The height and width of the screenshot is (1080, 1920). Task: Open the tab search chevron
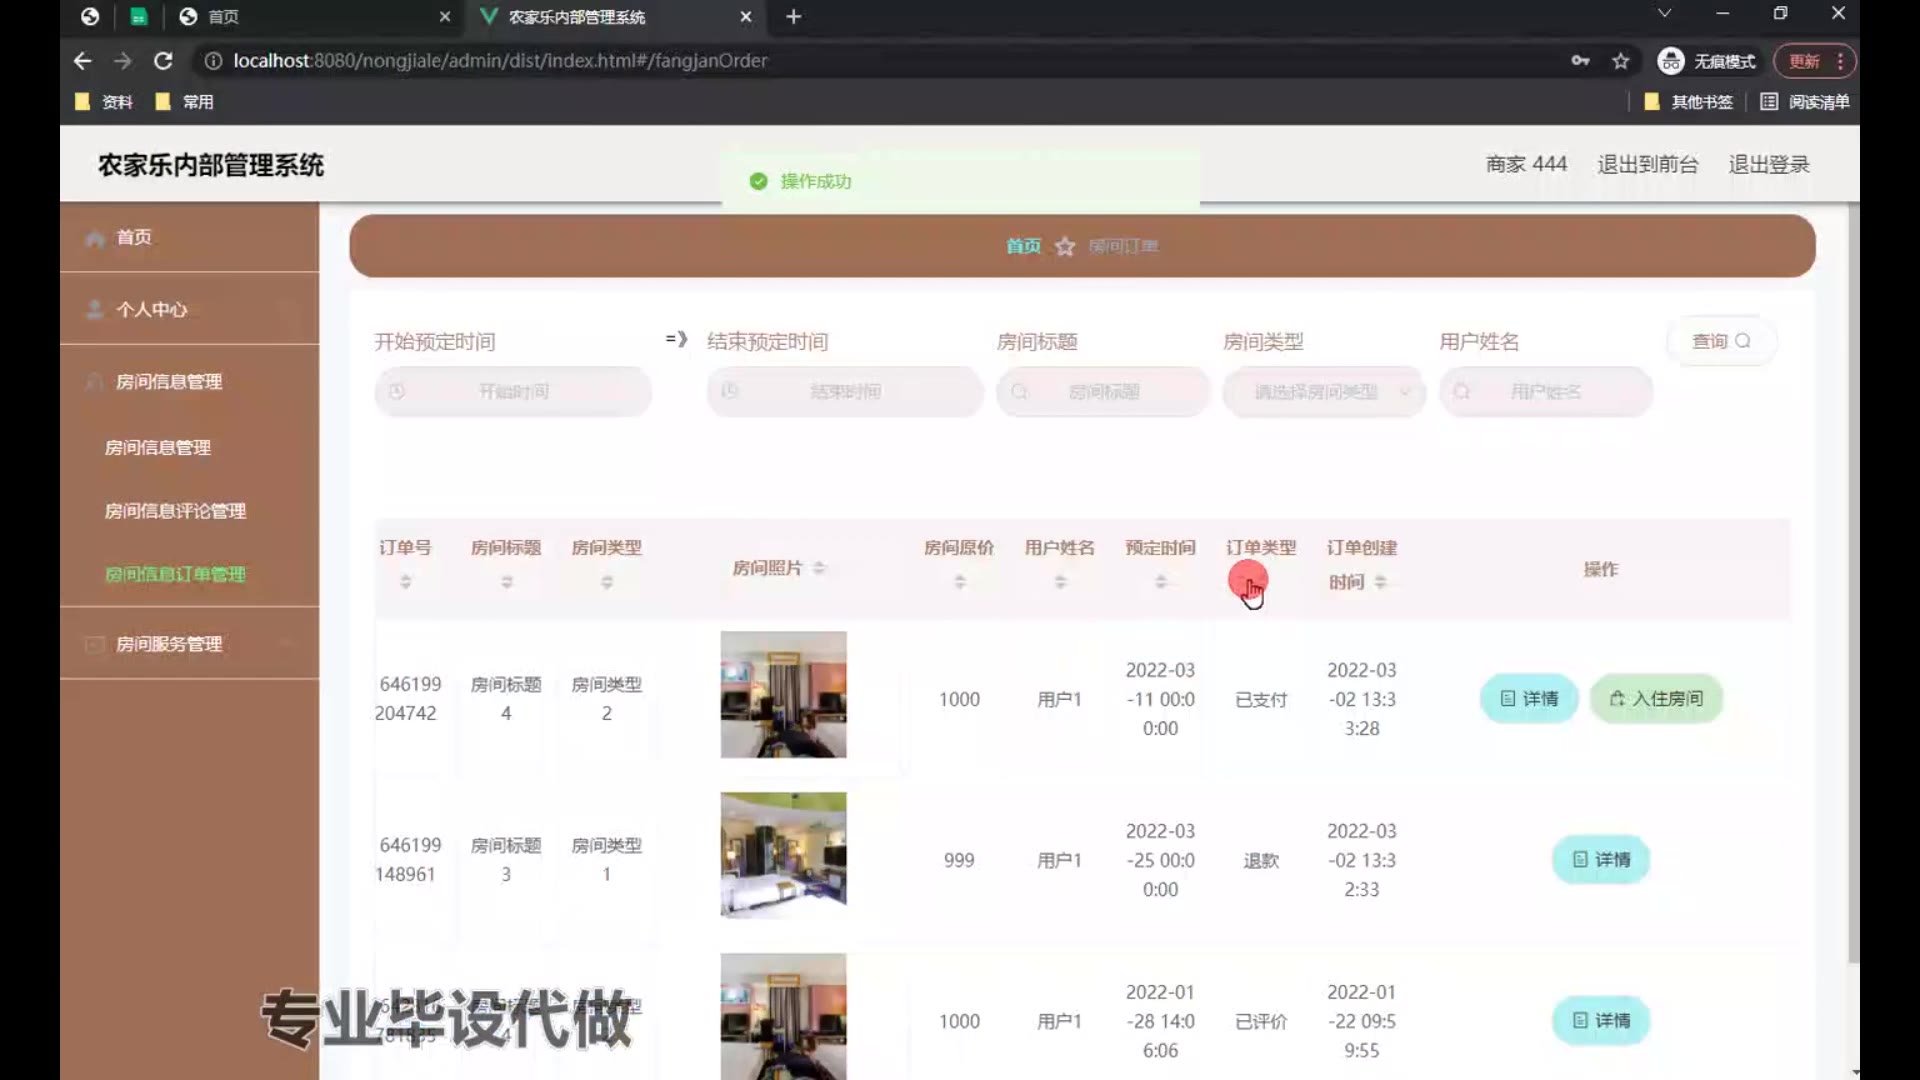pyautogui.click(x=1664, y=13)
